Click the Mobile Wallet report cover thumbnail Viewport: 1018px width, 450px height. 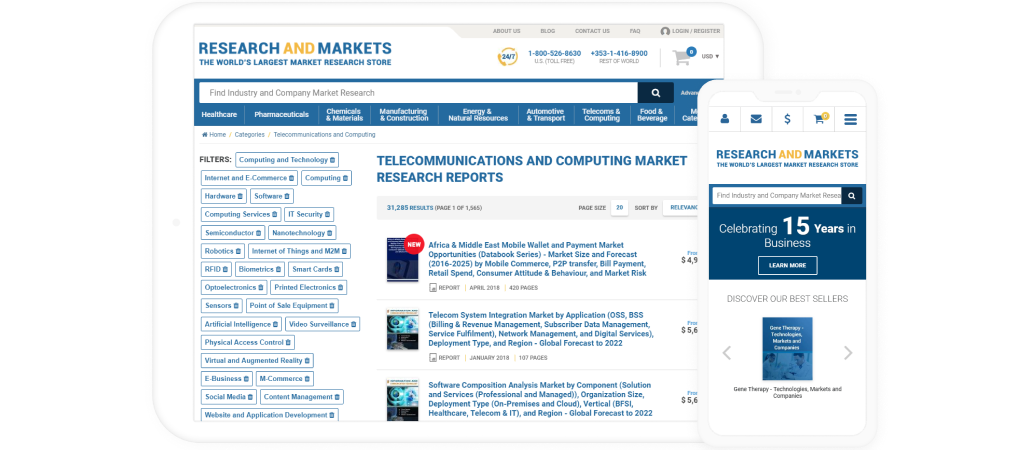point(403,259)
